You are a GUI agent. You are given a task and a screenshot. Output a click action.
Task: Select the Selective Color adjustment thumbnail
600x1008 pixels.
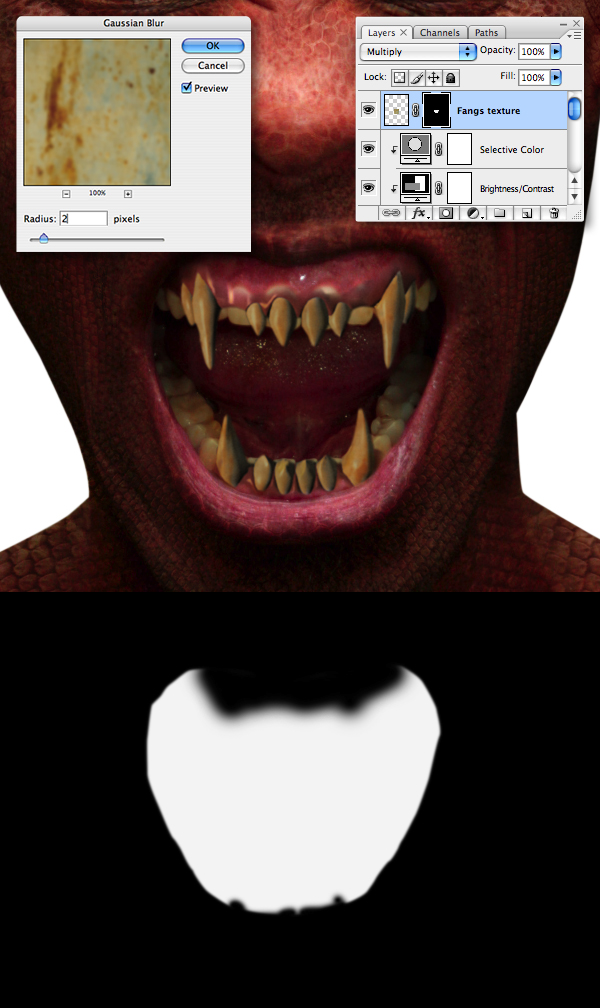(x=415, y=148)
